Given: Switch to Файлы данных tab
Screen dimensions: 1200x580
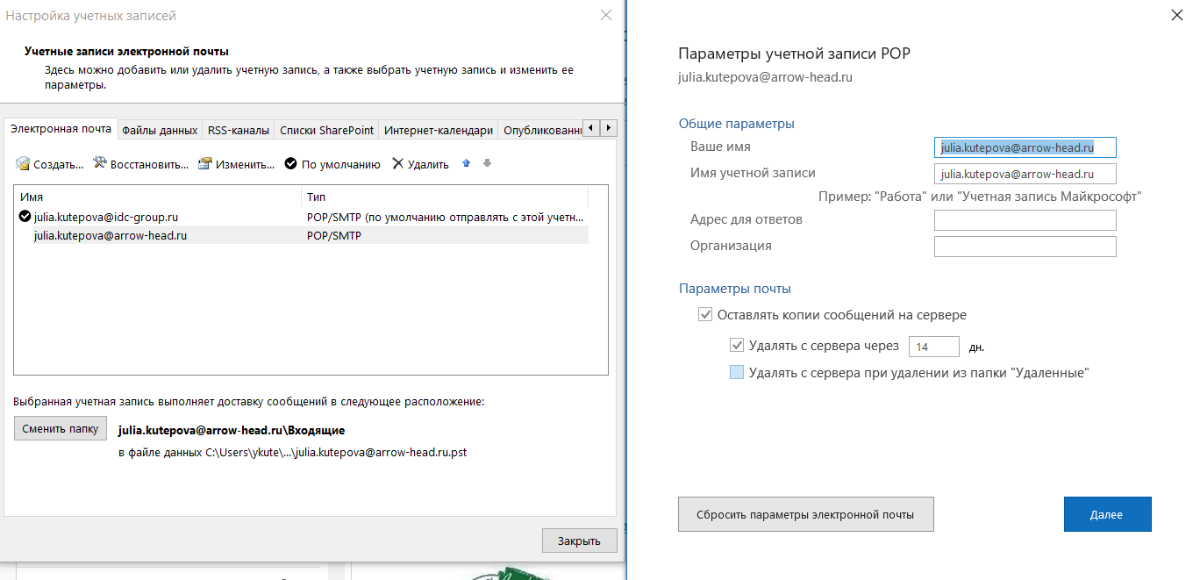Looking at the screenshot, I should tap(159, 130).
